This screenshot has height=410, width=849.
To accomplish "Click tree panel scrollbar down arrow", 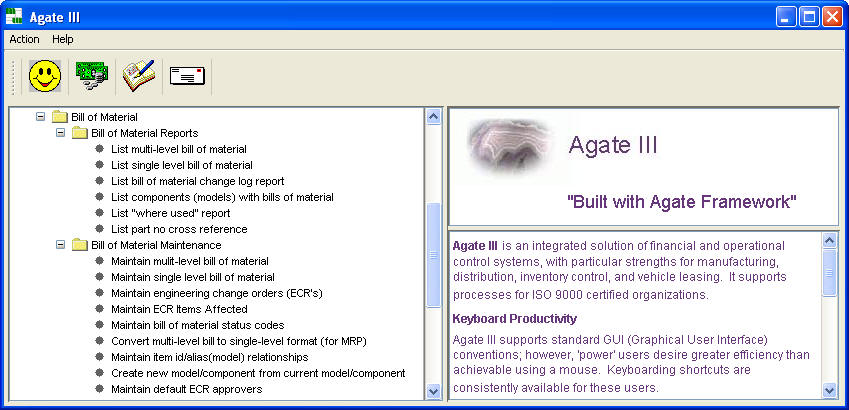I will coord(434,392).
